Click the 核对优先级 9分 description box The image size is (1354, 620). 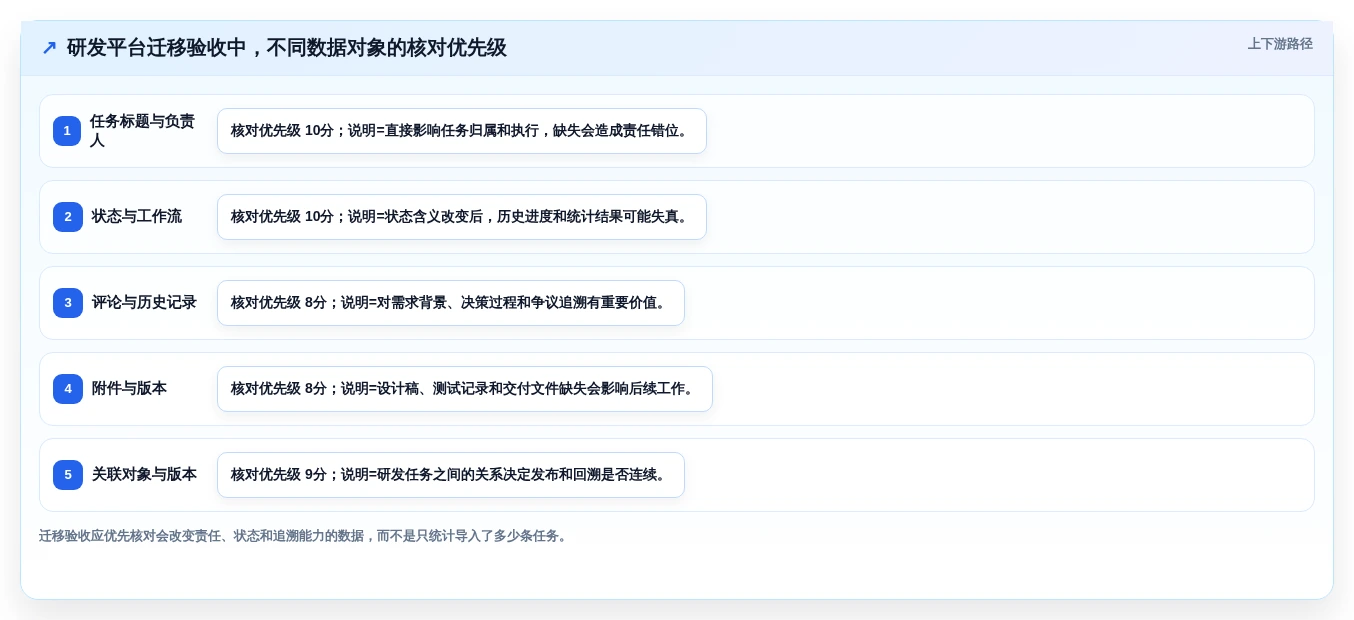(451, 475)
